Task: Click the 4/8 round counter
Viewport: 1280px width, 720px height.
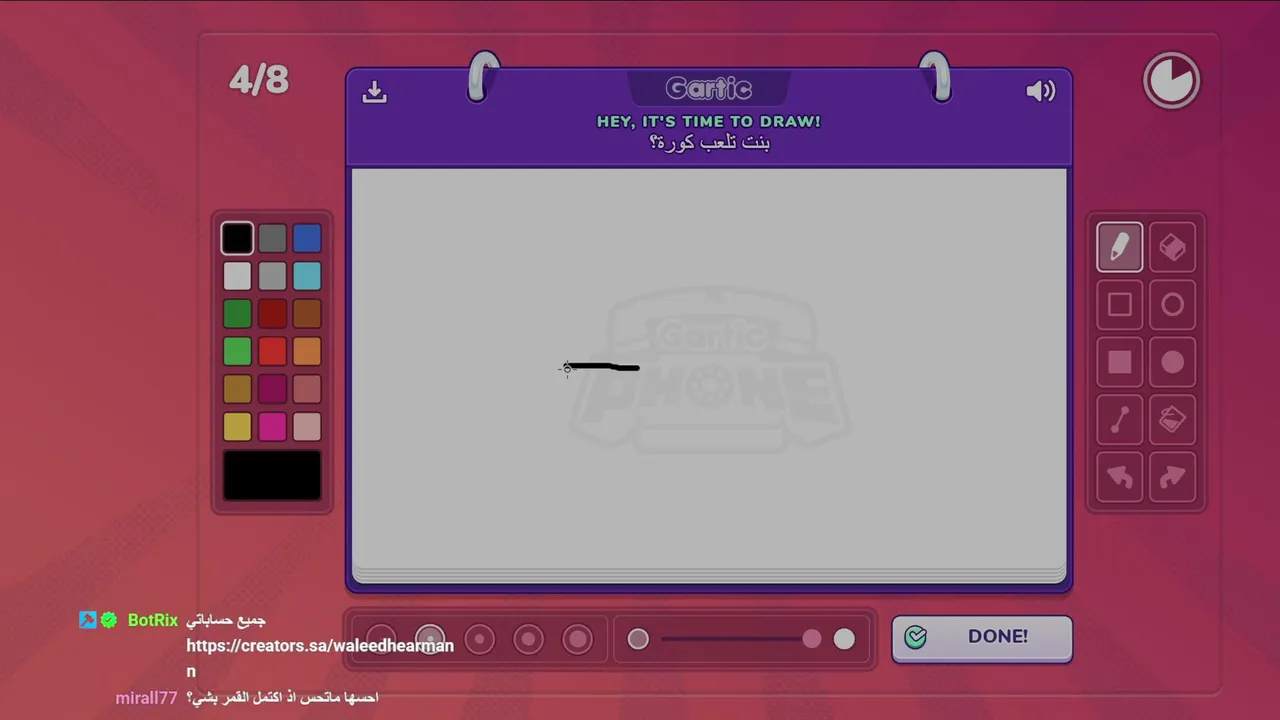Action: [x=259, y=80]
